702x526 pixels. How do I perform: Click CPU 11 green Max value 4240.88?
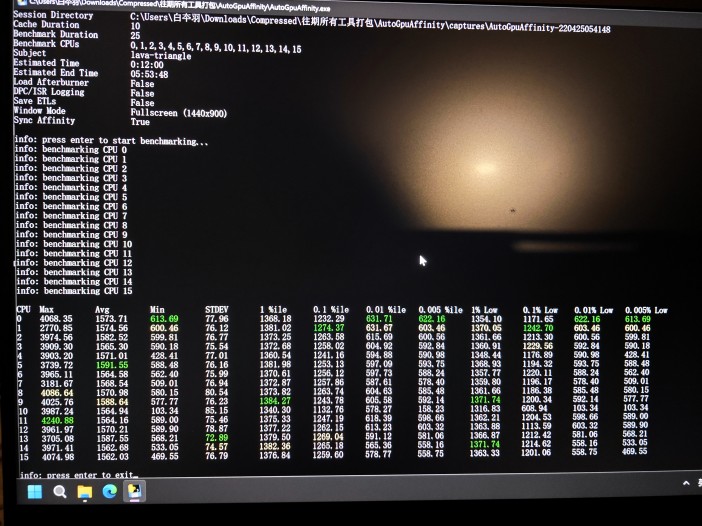pos(57,420)
